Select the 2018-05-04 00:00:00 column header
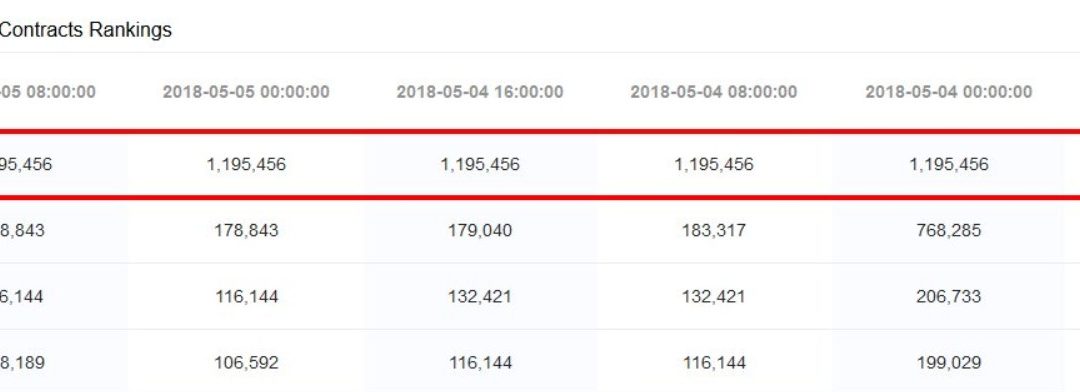 point(948,92)
